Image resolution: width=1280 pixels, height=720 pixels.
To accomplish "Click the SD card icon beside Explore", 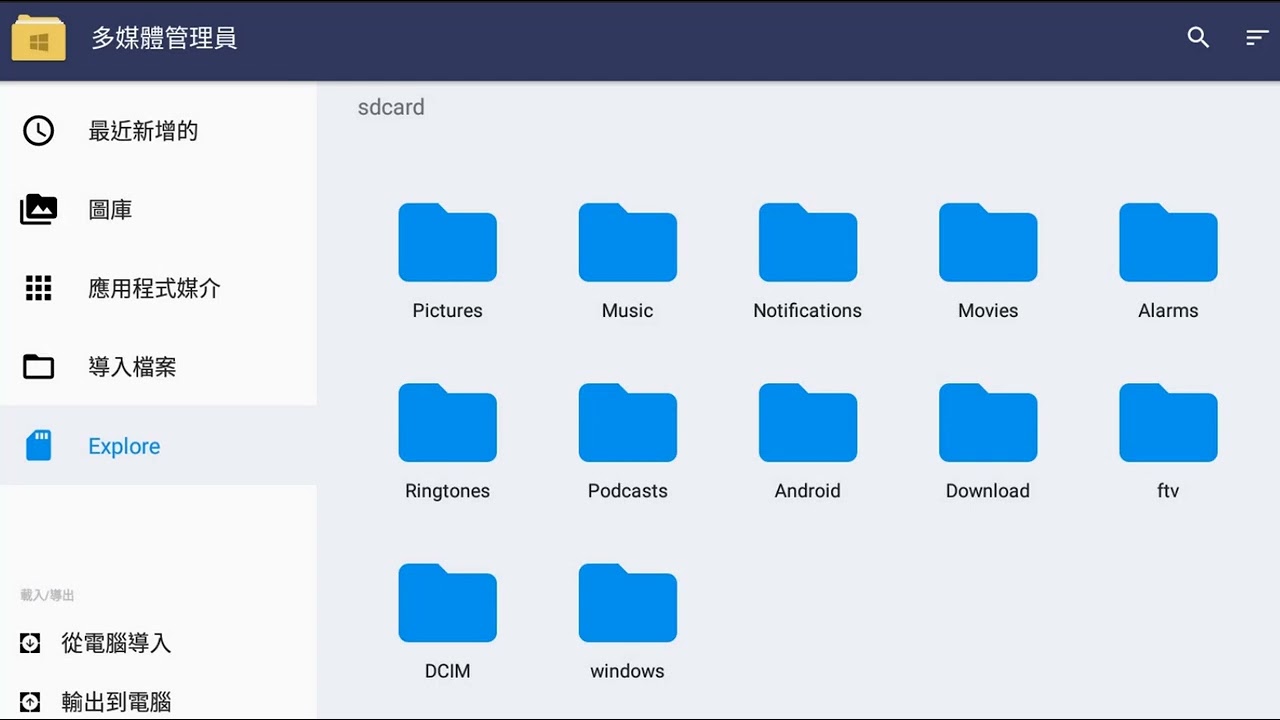I will click(39, 446).
